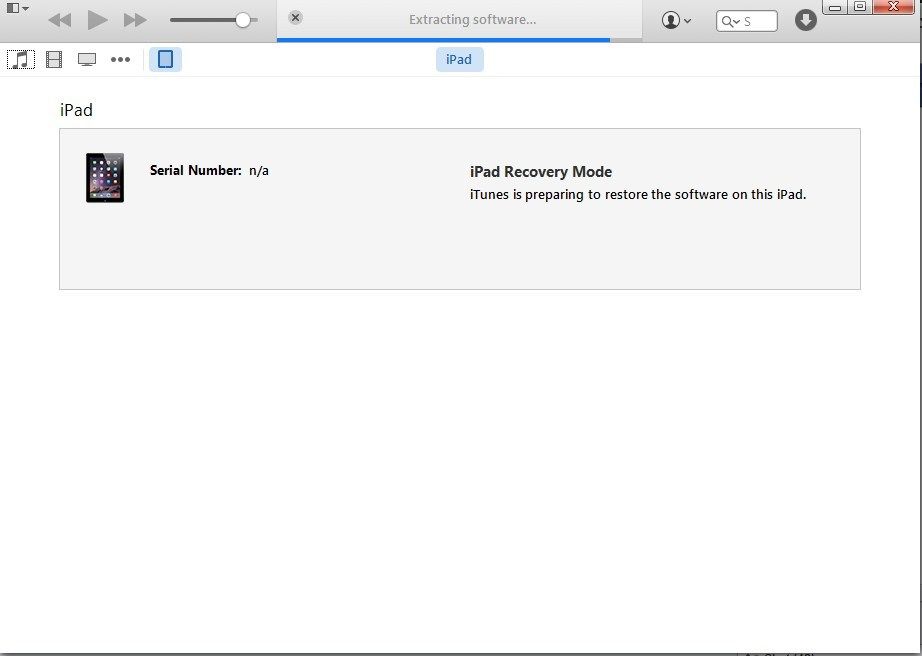Click the Serial Number label

(195, 171)
